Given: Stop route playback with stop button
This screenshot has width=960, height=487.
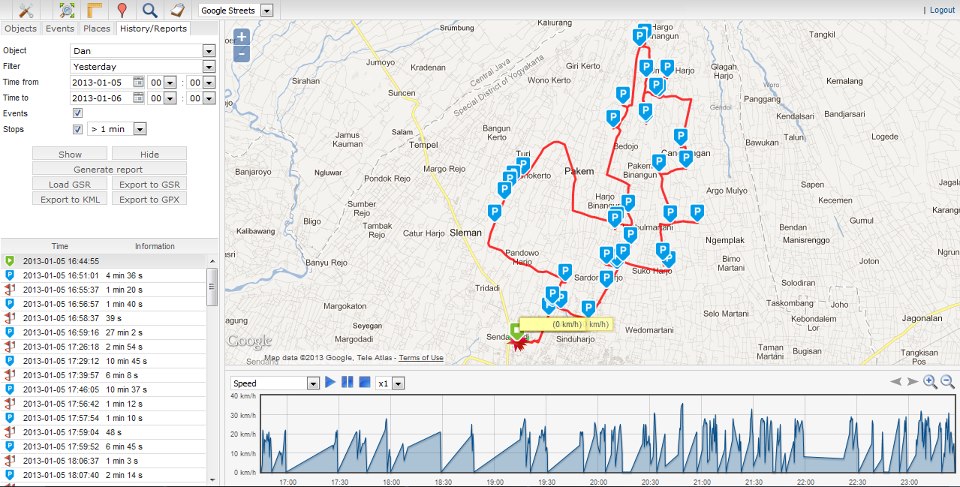Looking at the screenshot, I should pyautogui.click(x=364, y=382).
